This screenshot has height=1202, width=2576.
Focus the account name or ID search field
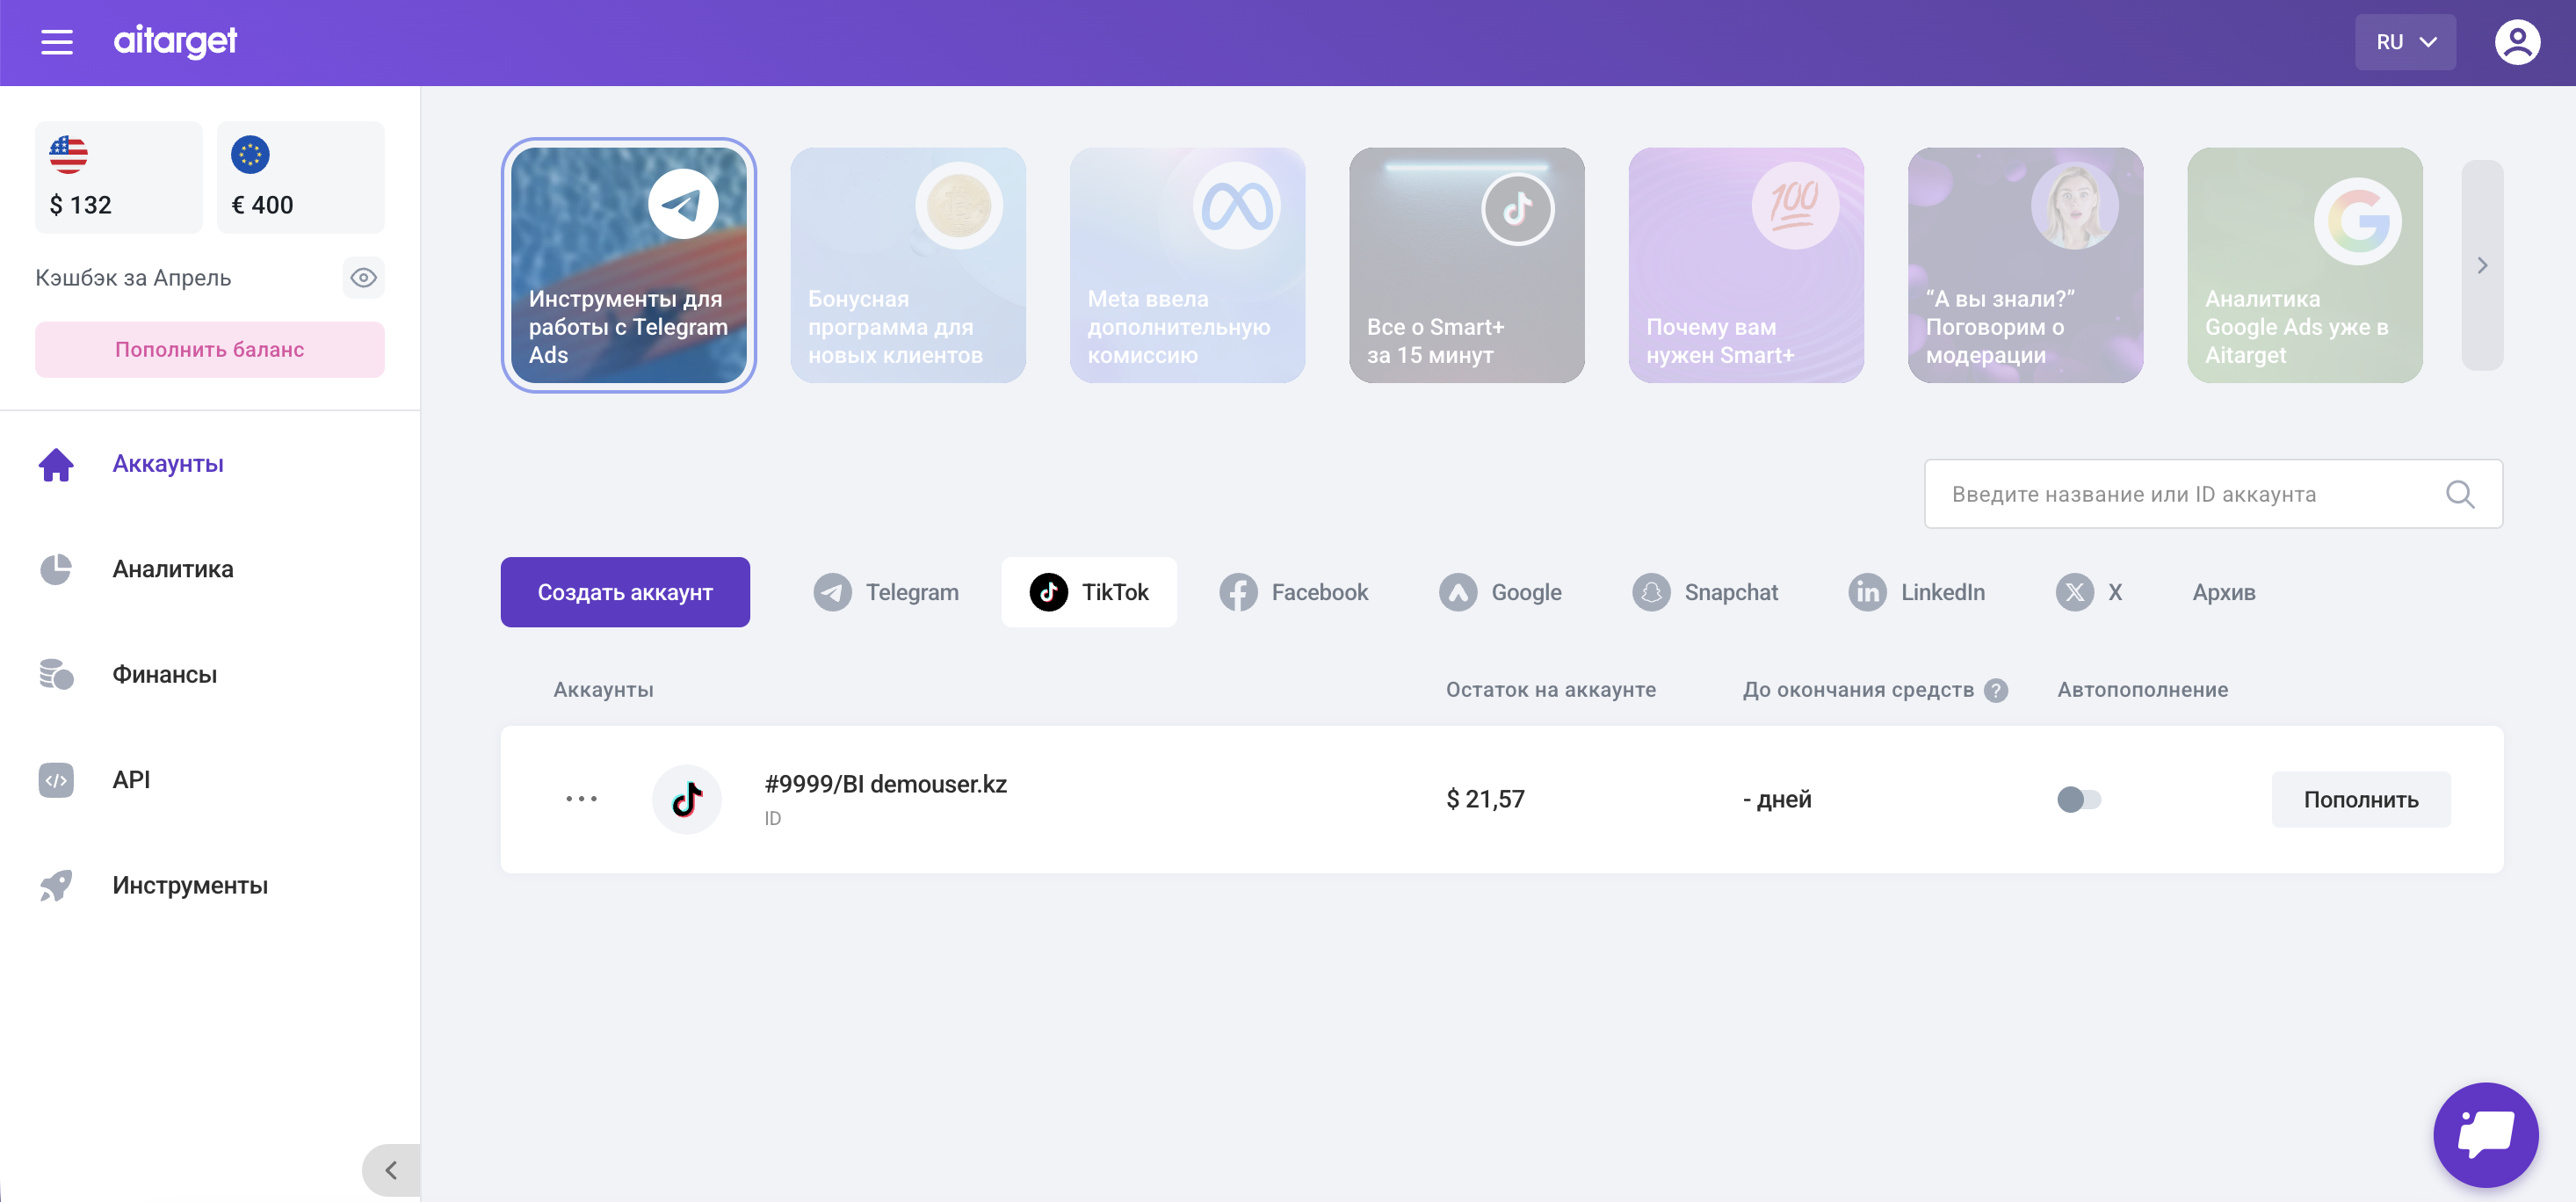tap(2213, 494)
